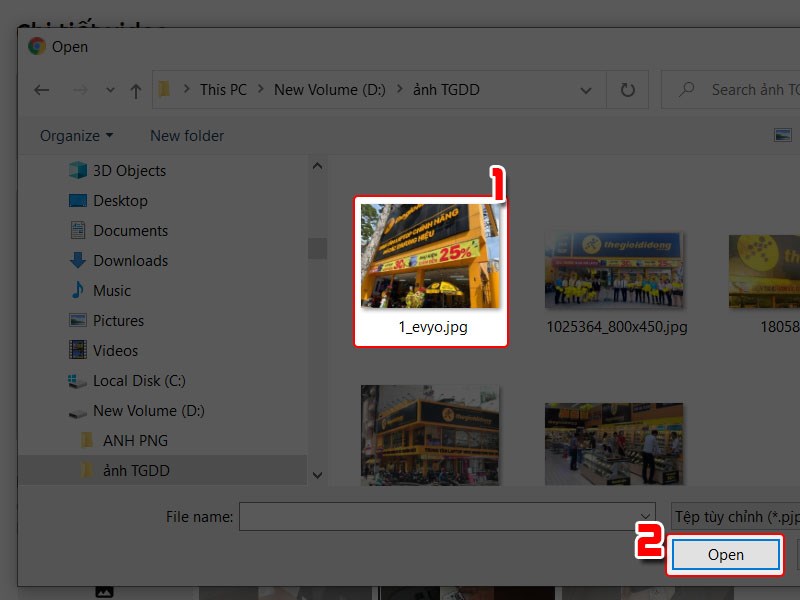This screenshot has height=600, width=800.
Task: Click the Downloads arrow icon
Action: click(78, 260)
